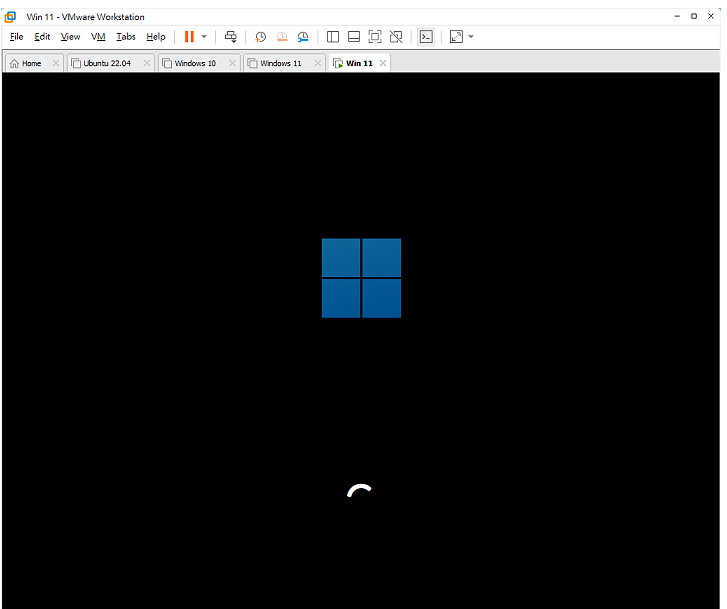Show the console view
Image resolution: width=727 pixels, height=609 pixels.
(x=426, y=37)
